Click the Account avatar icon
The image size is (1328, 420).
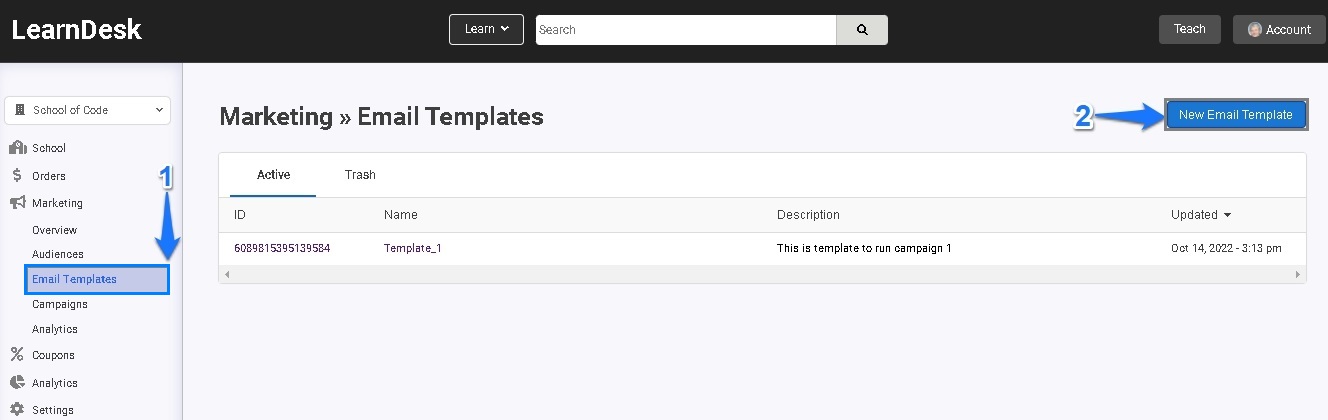pyautogui.click(x=1255, y=30)
